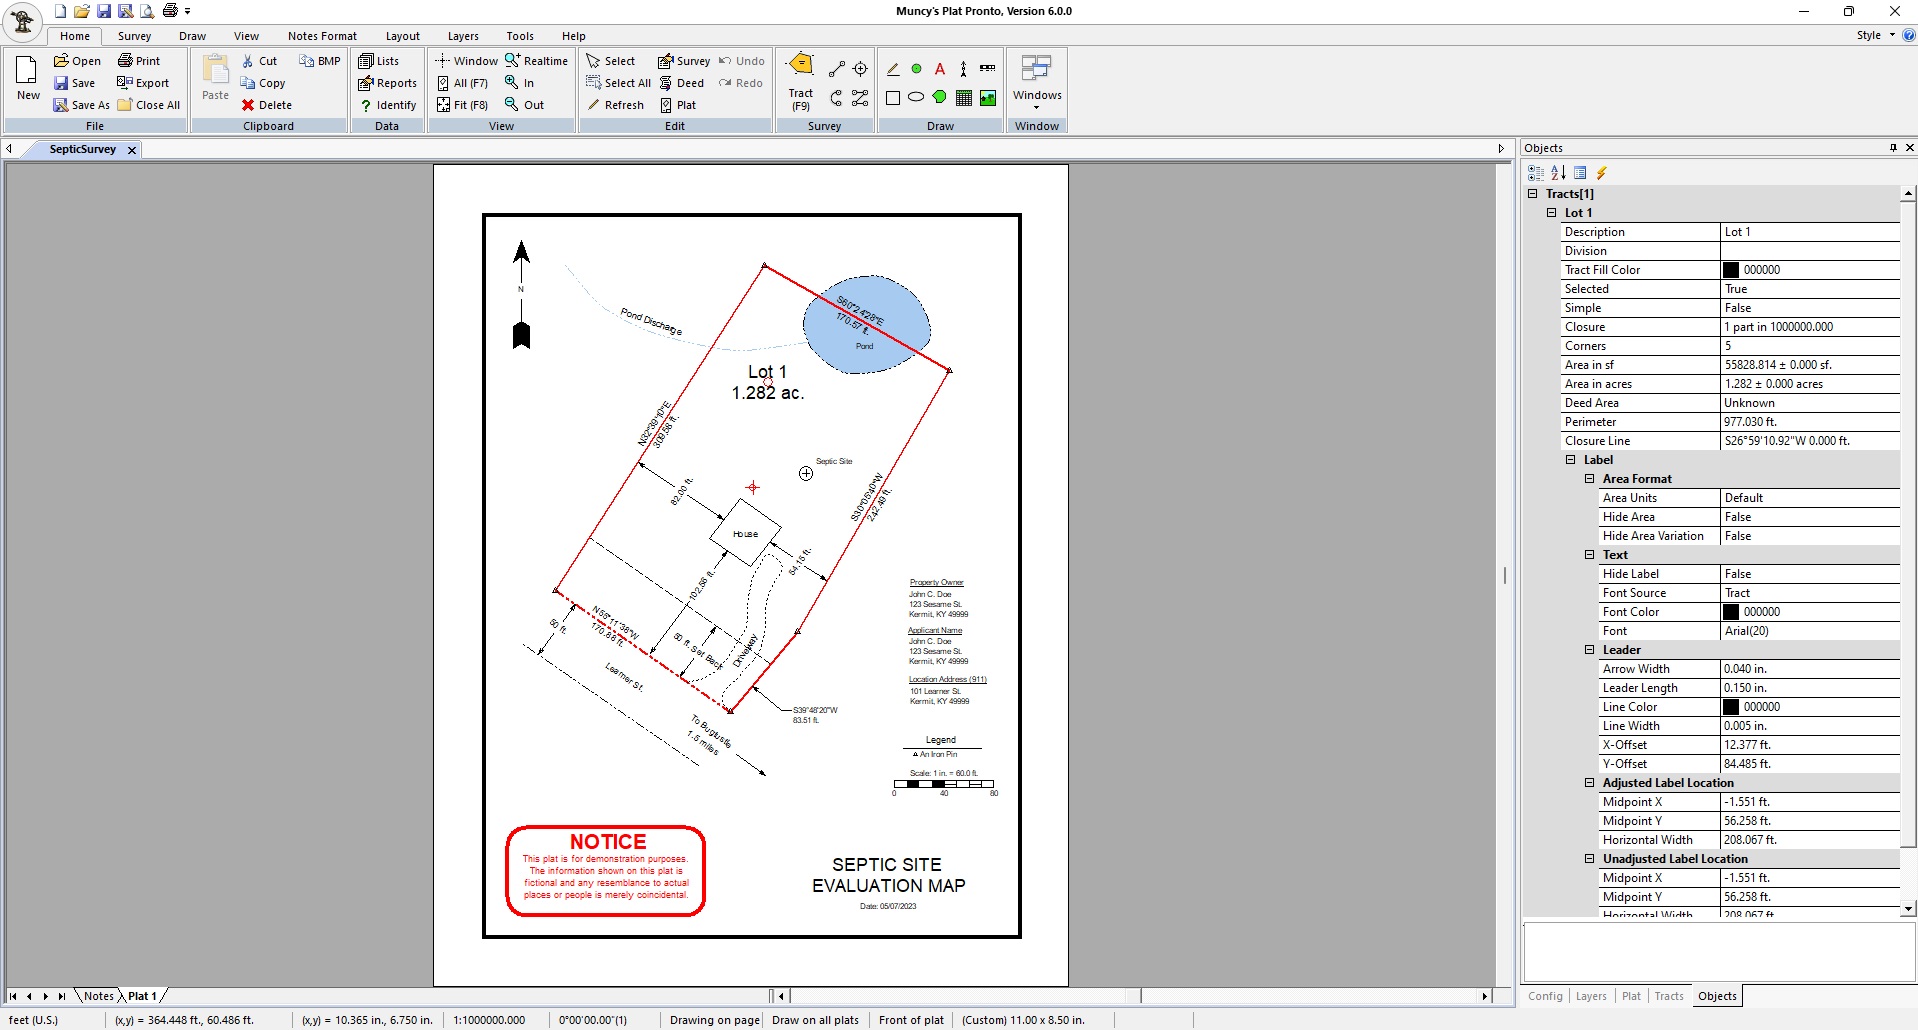Image resolution: width=1918 pixels, height=1030 pixels.
Task: Select the rectangle draw tool
Action: pos(893,98)
